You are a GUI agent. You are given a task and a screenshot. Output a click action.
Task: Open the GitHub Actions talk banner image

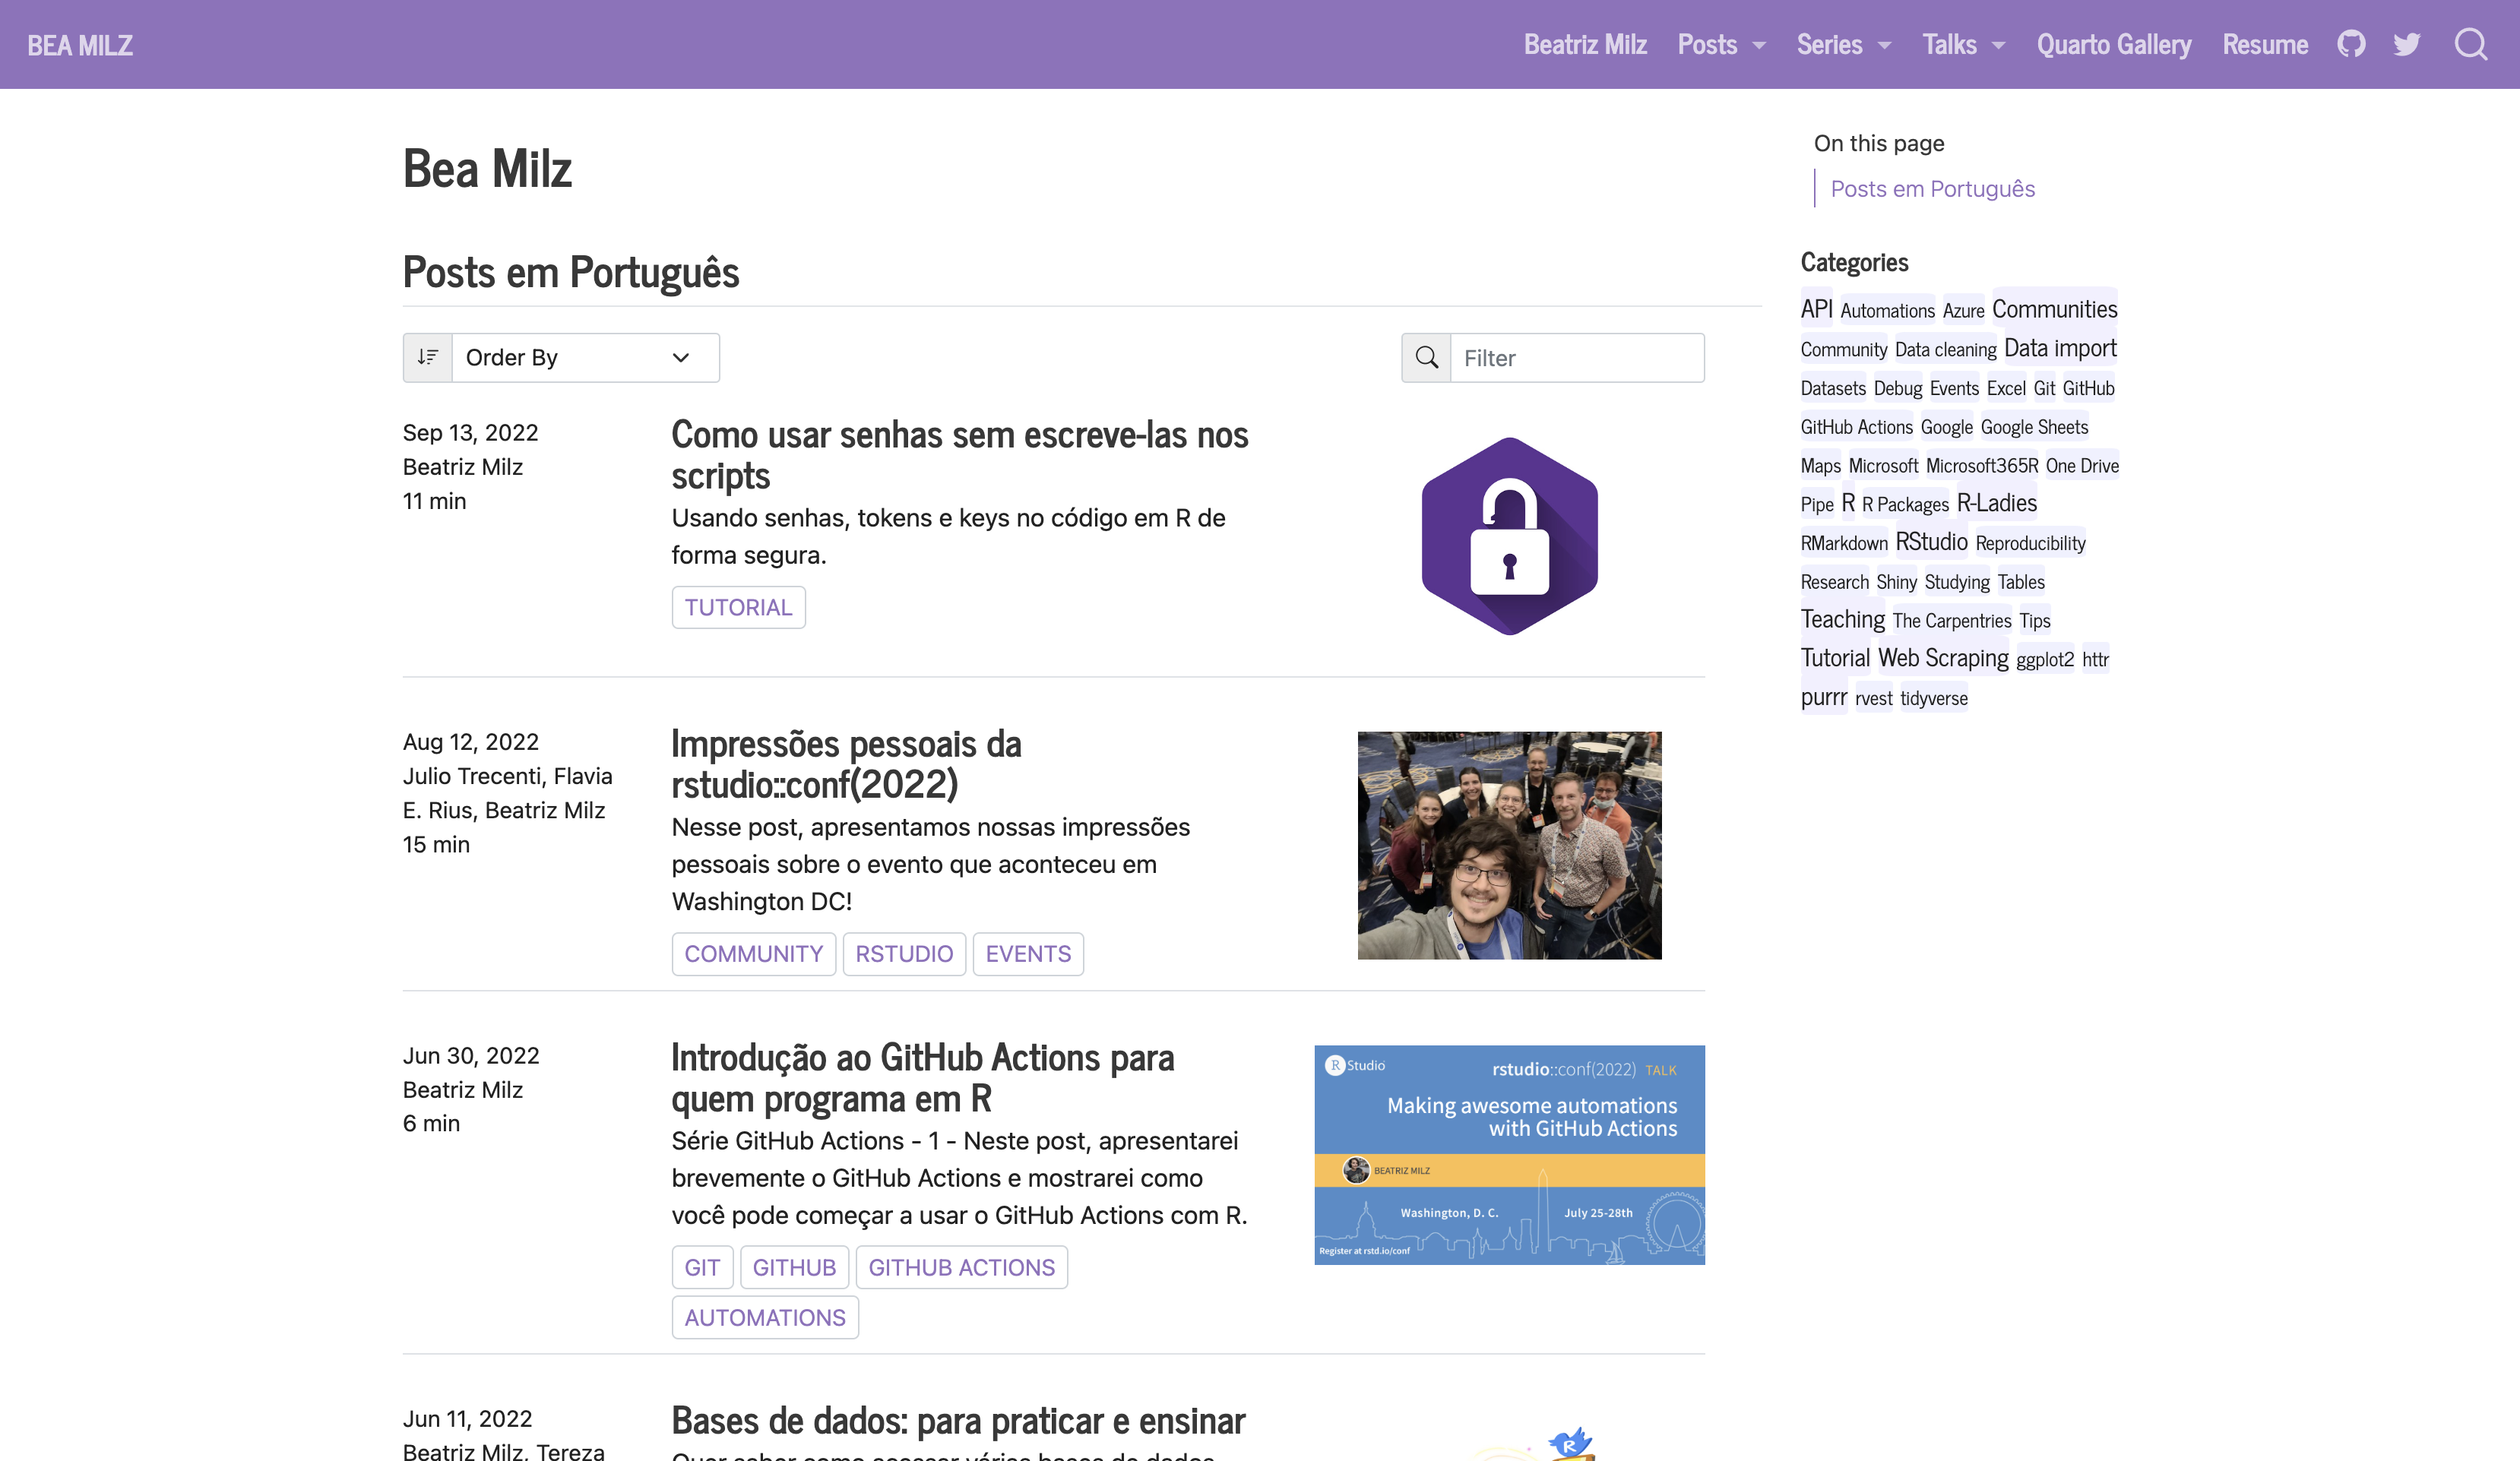click(1508, 1154)
